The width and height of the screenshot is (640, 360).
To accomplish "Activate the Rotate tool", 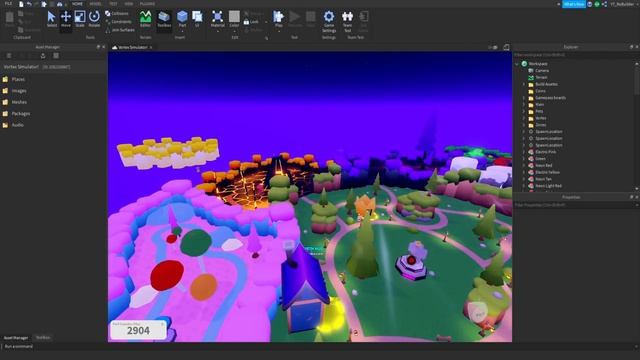I will coord(94,19).
